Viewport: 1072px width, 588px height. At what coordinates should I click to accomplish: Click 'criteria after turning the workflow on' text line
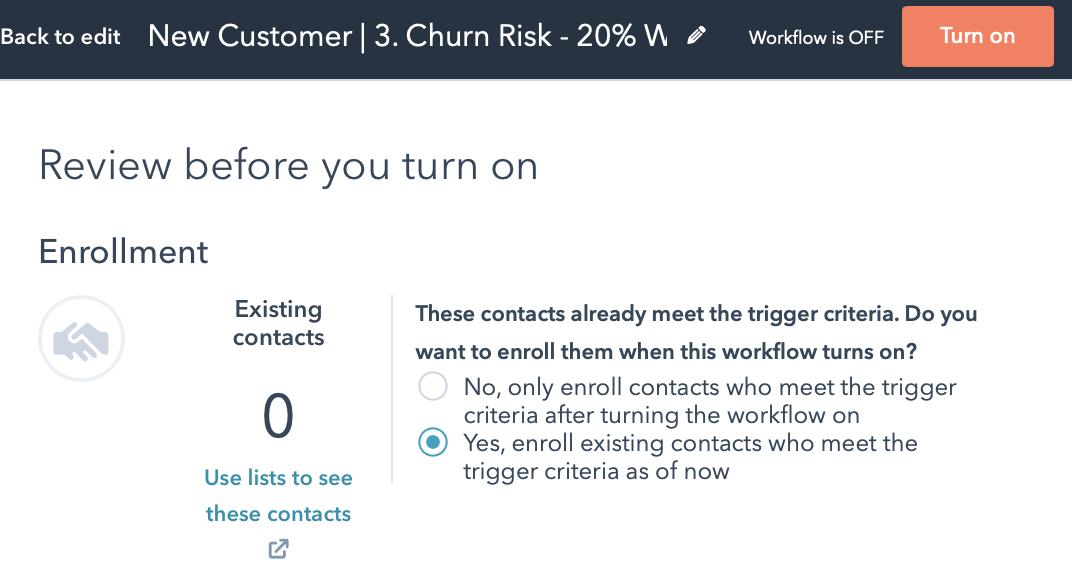661,415
